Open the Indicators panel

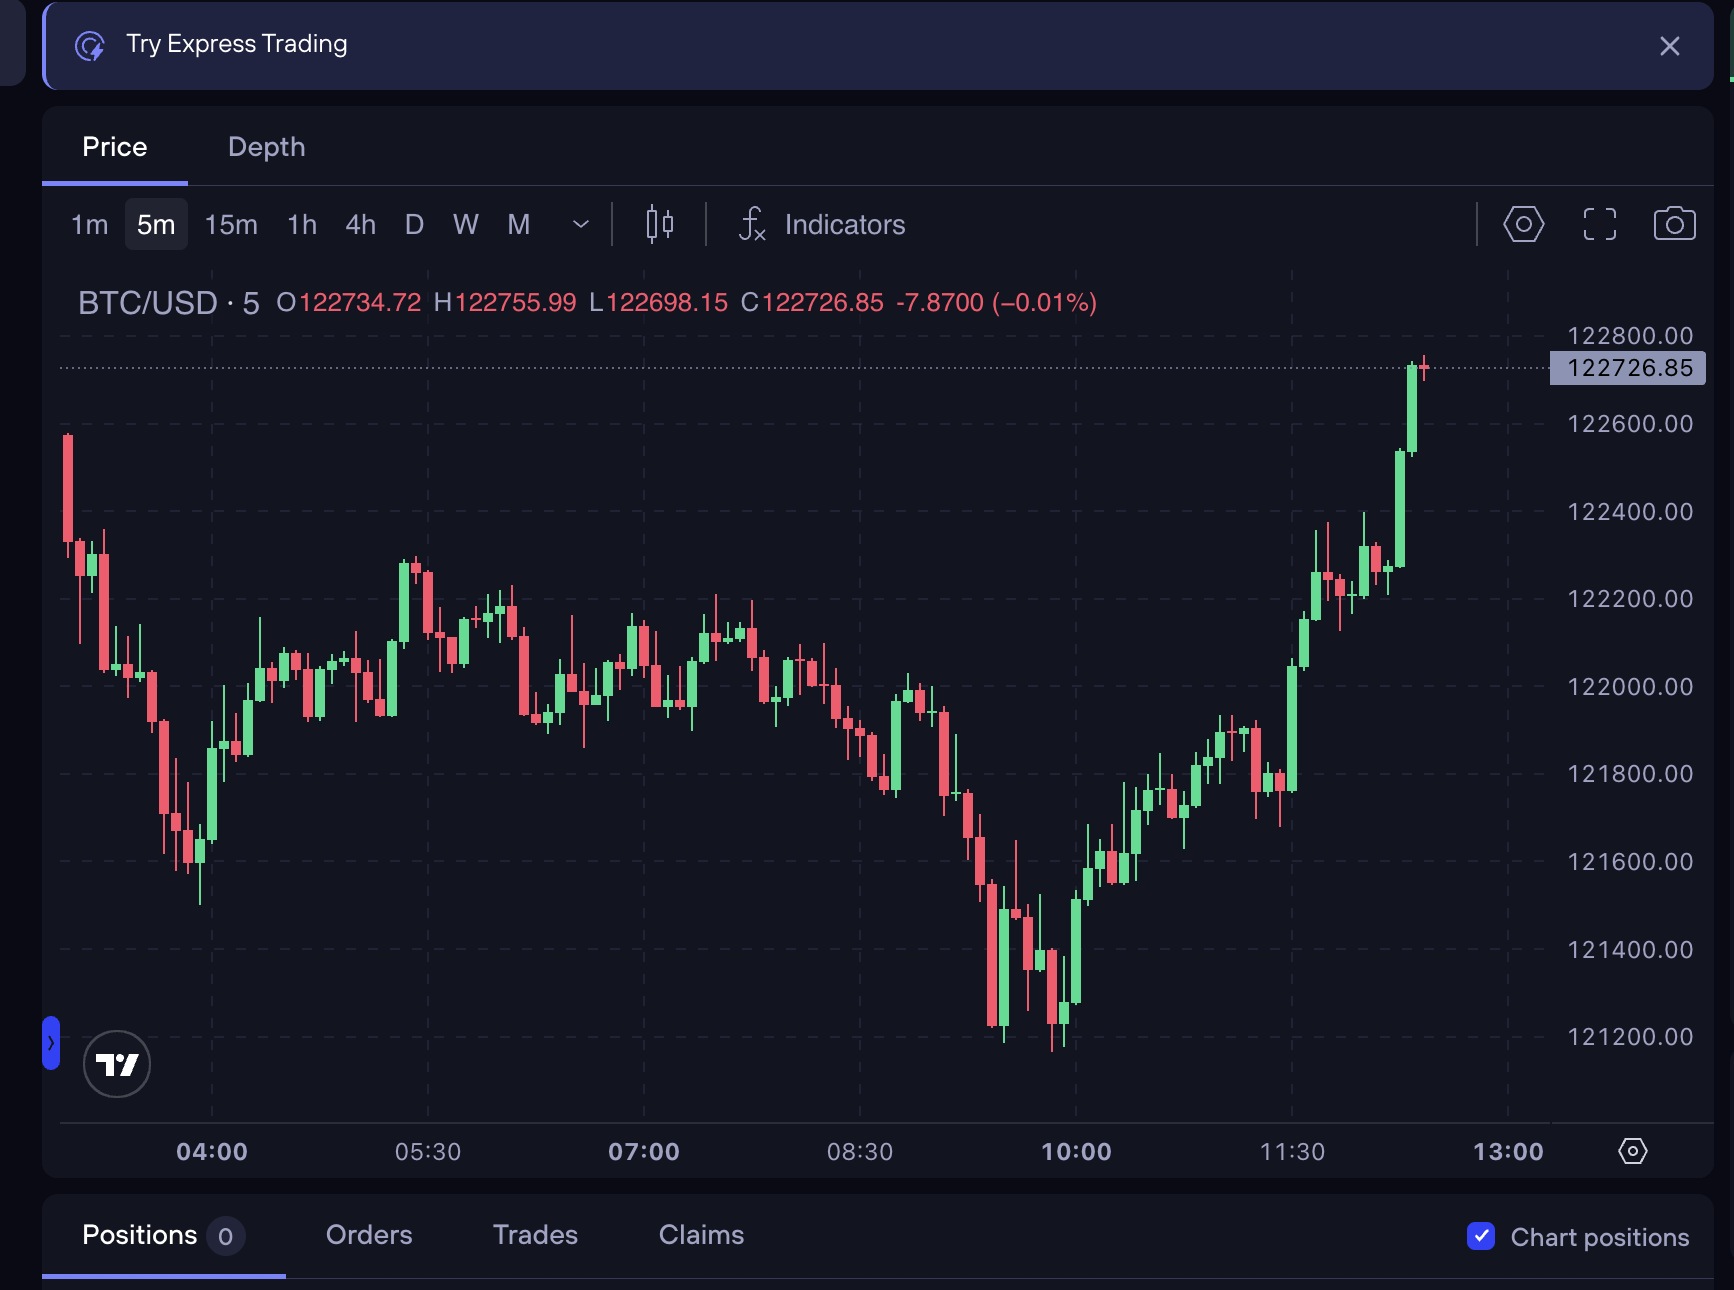822,224
